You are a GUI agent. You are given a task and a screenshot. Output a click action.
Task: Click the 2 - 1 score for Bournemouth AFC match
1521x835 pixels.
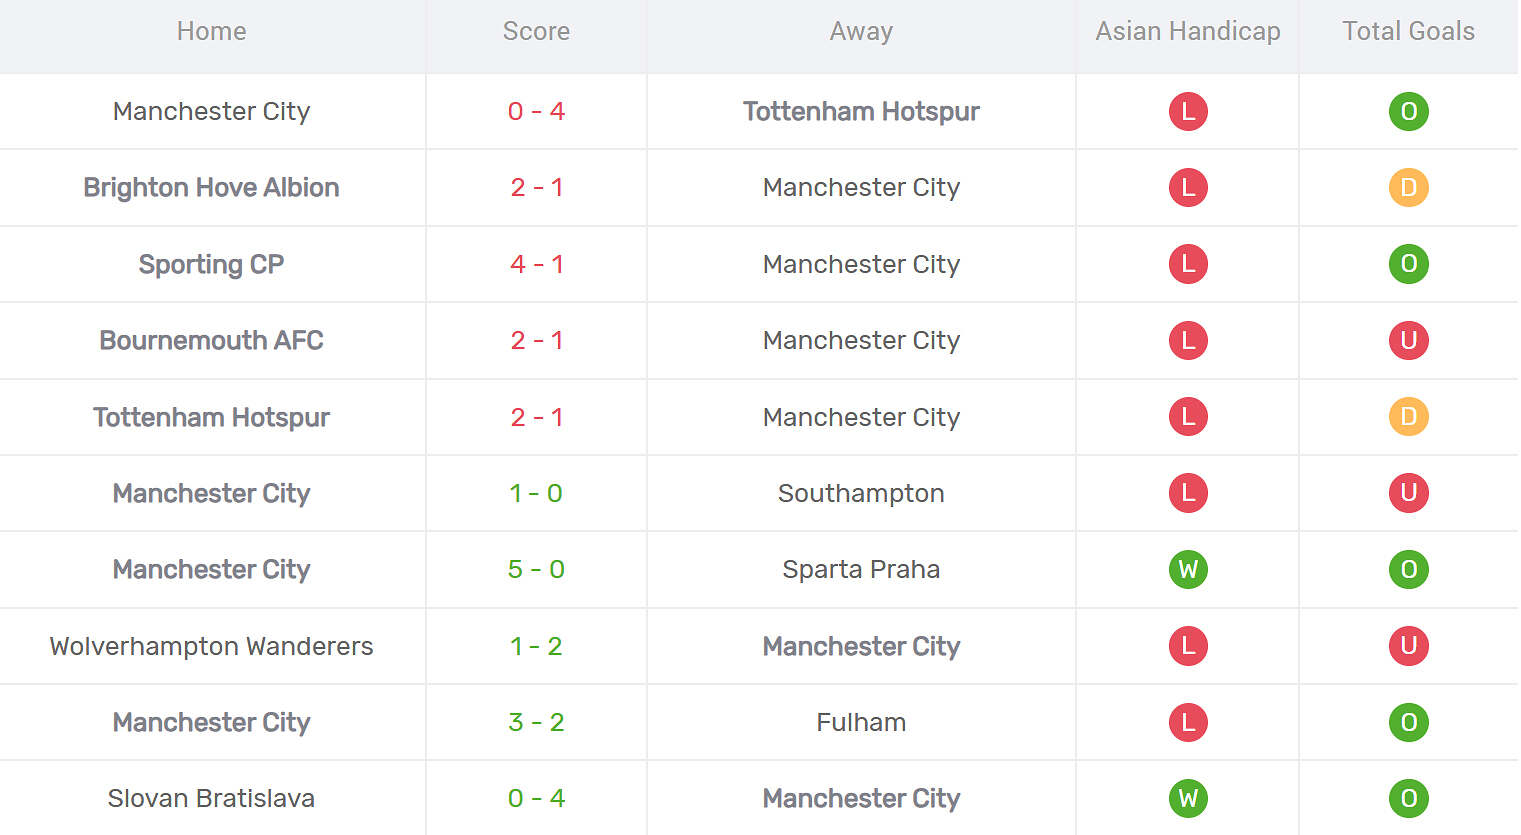[536, 340]
